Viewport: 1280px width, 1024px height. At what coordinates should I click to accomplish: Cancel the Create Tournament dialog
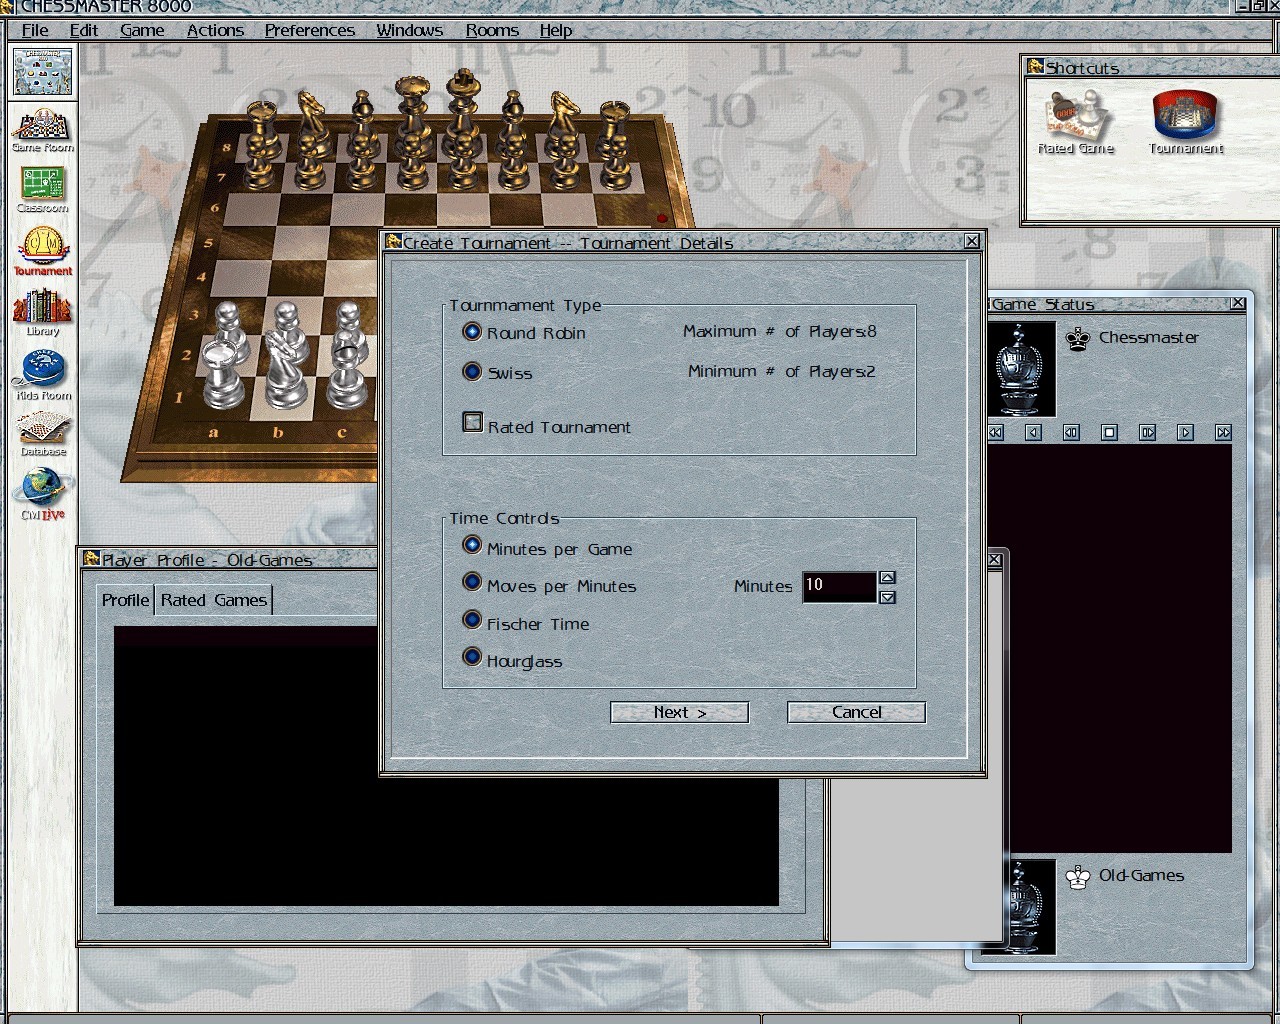point(857,712)
